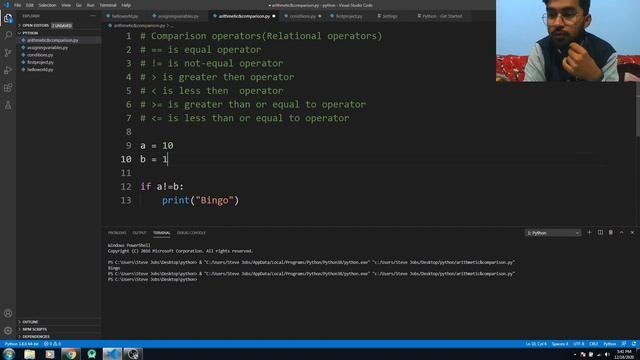Screen dimensions: 640x360
Task: Open the Run menu
Action: pos(91,5)
